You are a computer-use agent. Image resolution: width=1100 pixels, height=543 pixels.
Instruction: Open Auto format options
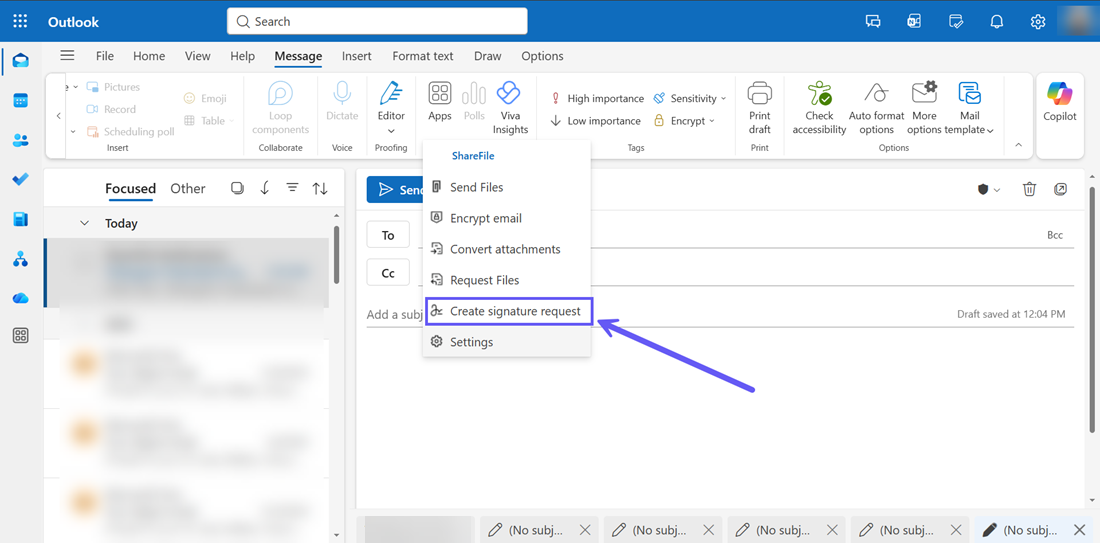click(x=876, y=109)
